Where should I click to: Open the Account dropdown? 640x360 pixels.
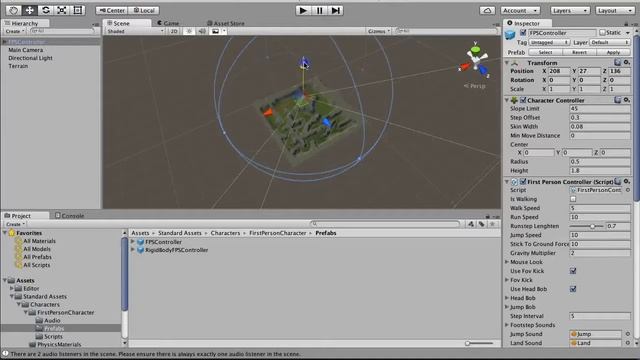point(520,11)
